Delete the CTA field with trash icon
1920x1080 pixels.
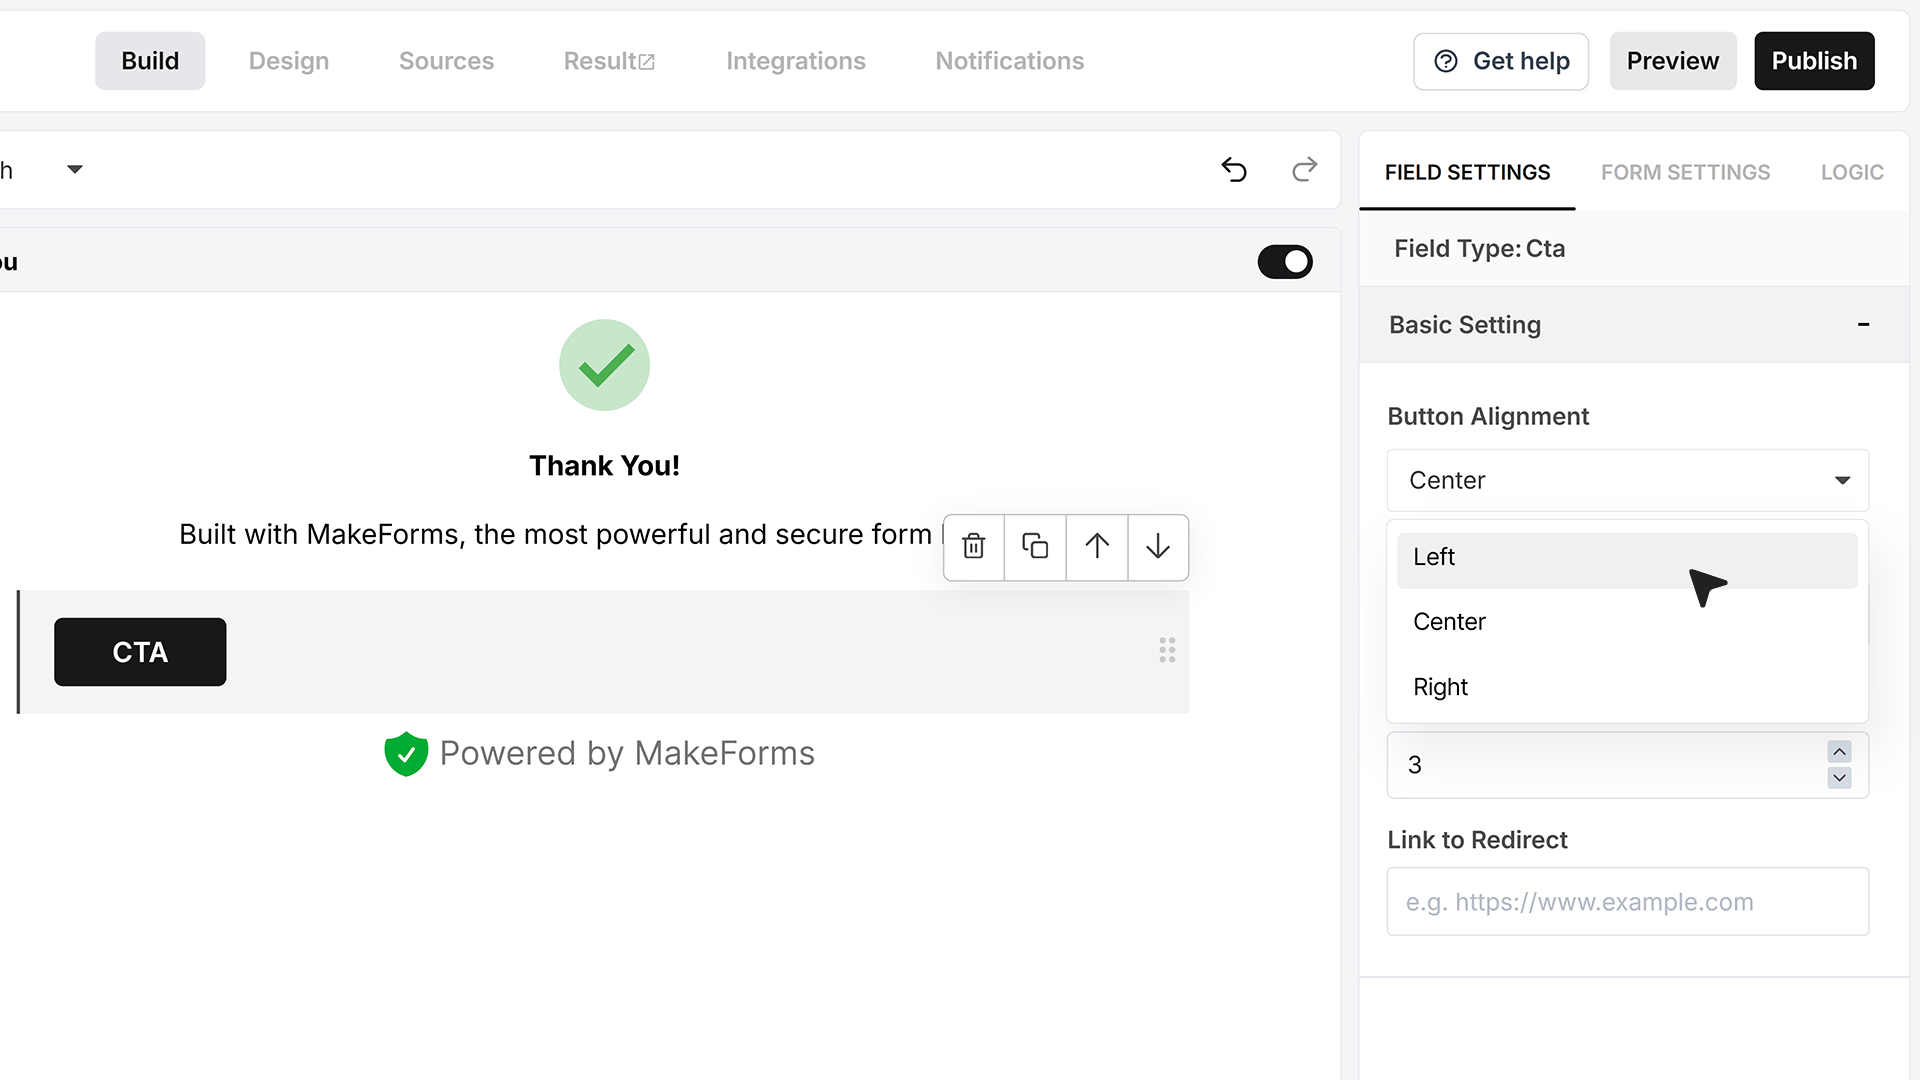[974, 546]
